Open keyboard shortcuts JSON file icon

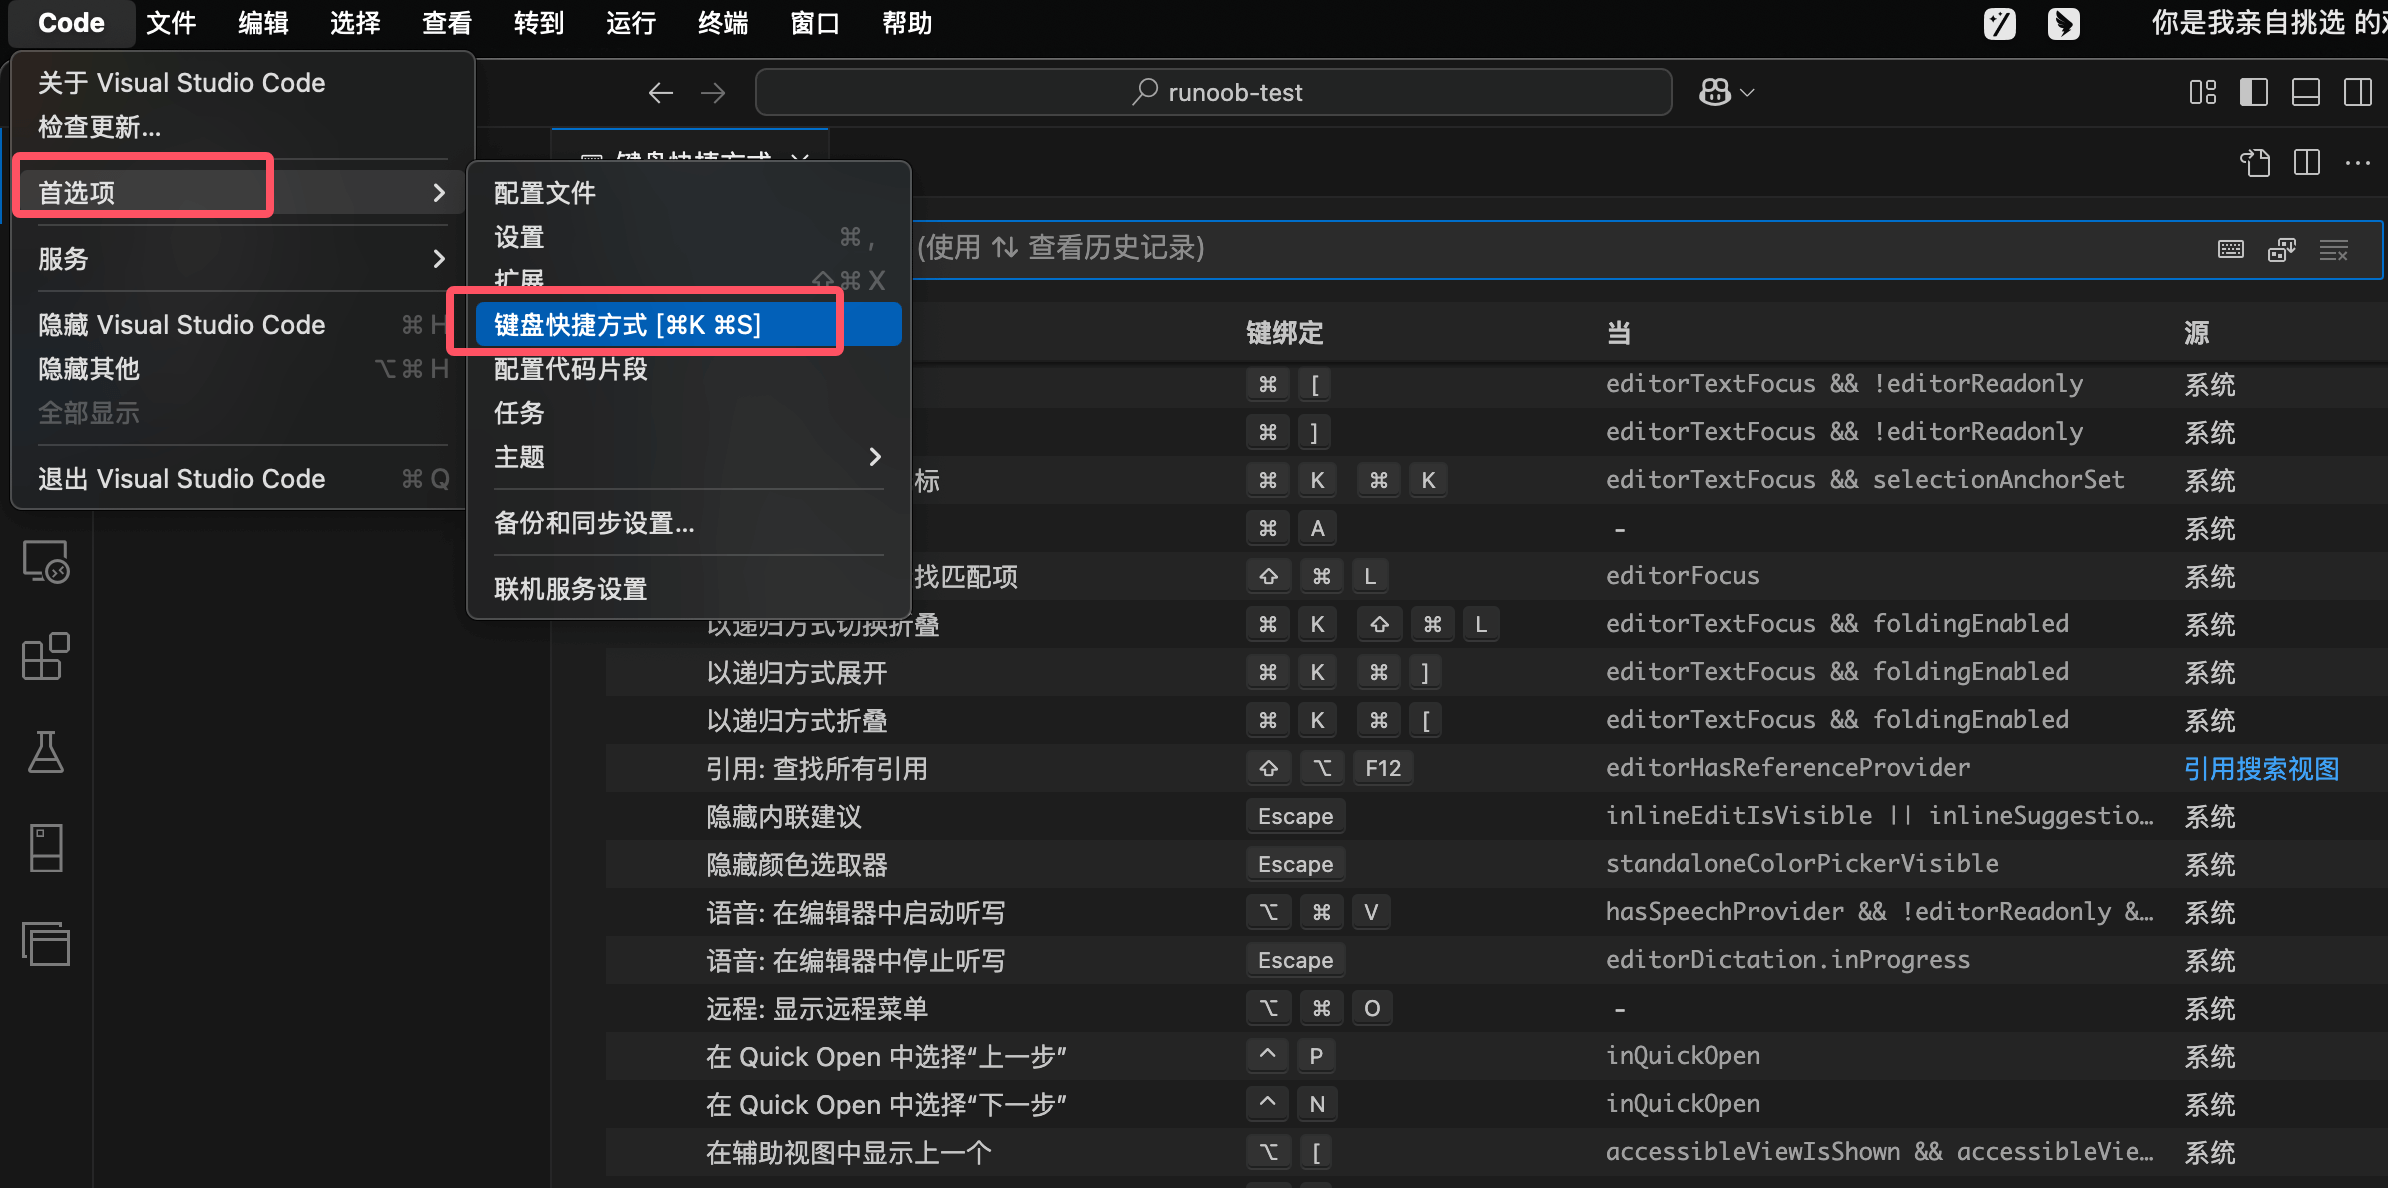(x=2255, y=162)
